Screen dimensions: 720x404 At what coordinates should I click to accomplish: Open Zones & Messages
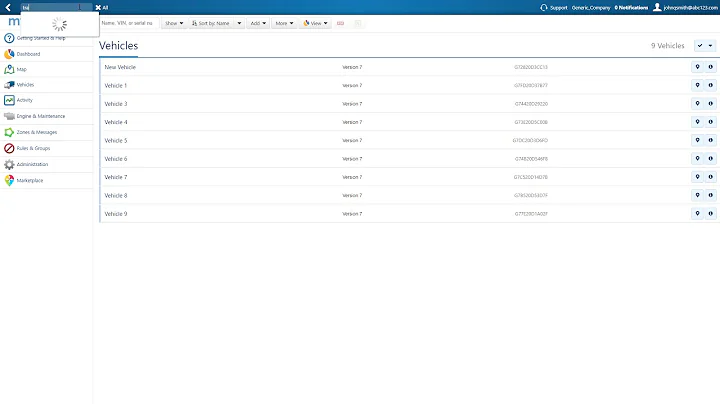(37, 132)
